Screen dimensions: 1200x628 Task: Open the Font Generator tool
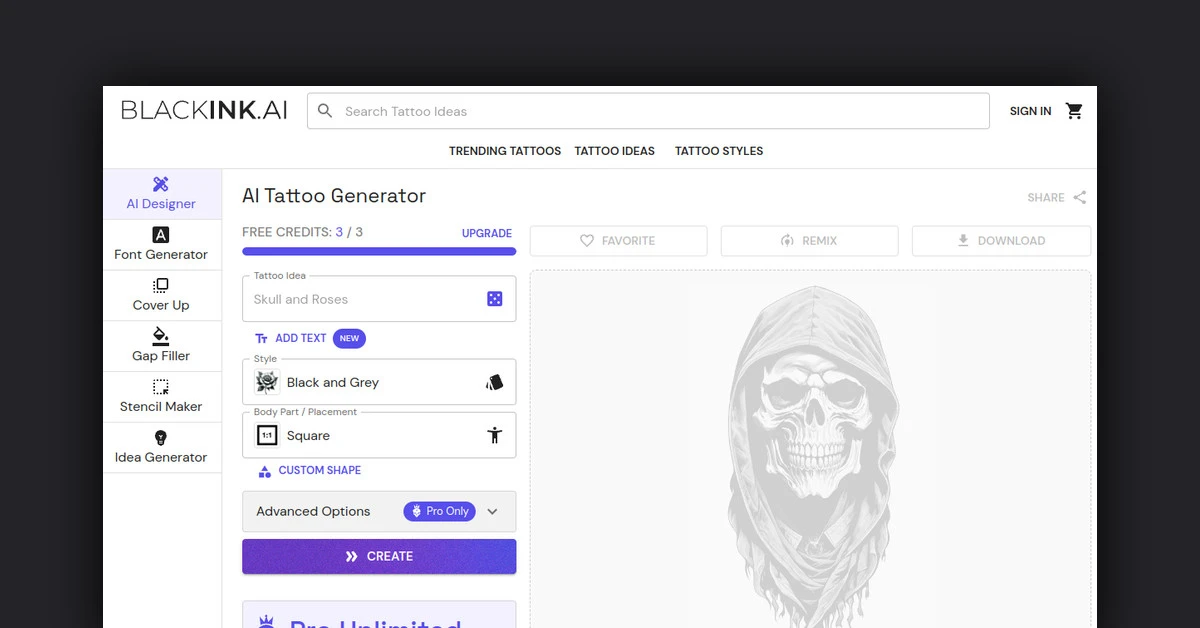[x=161, y=244]
